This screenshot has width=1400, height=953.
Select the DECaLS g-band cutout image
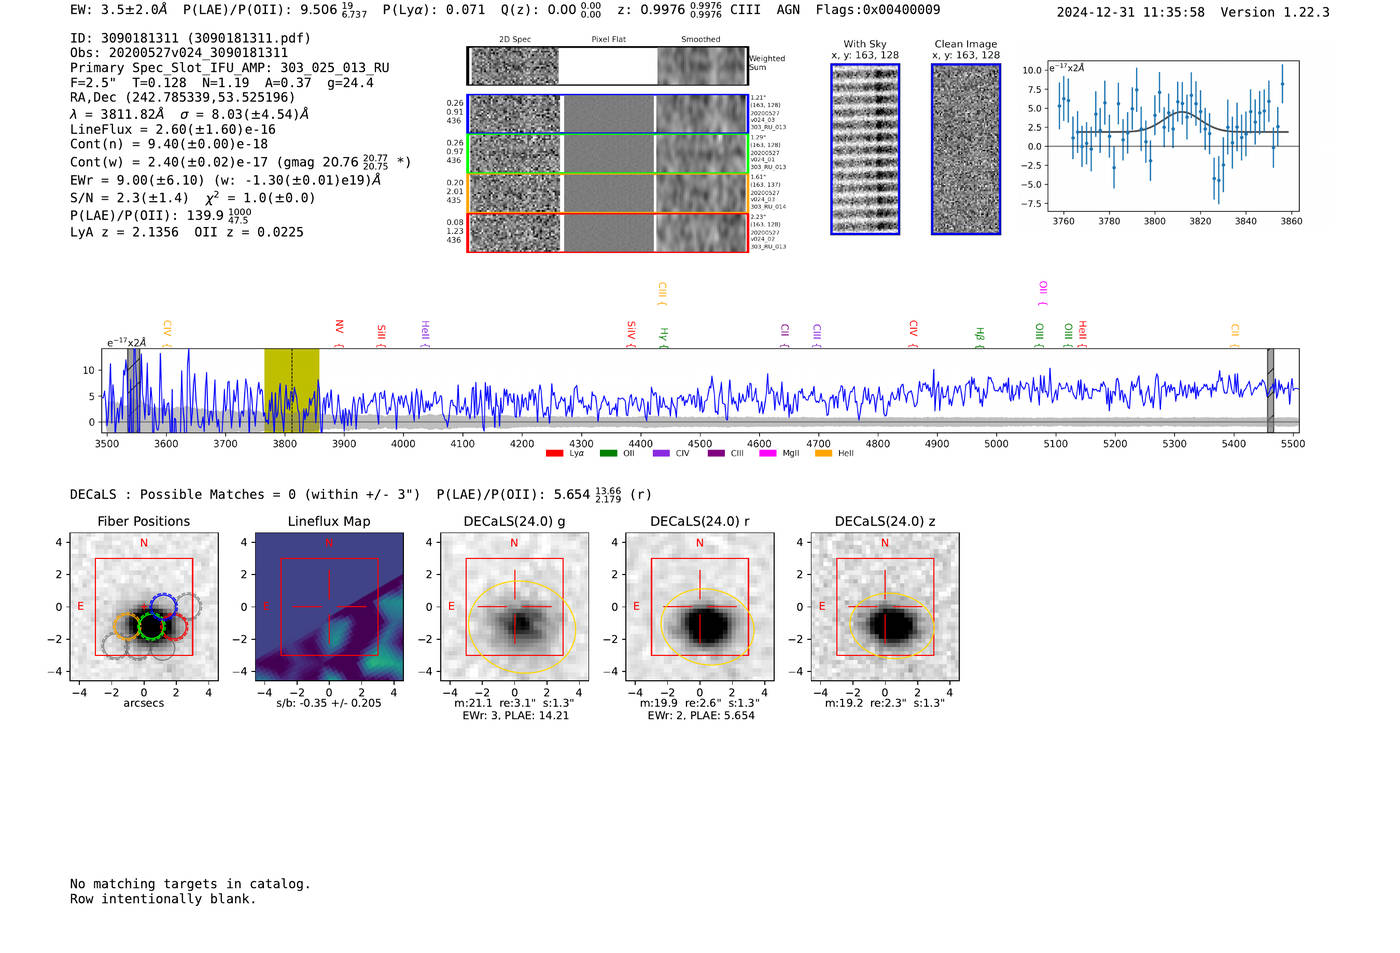click(514, 607)
